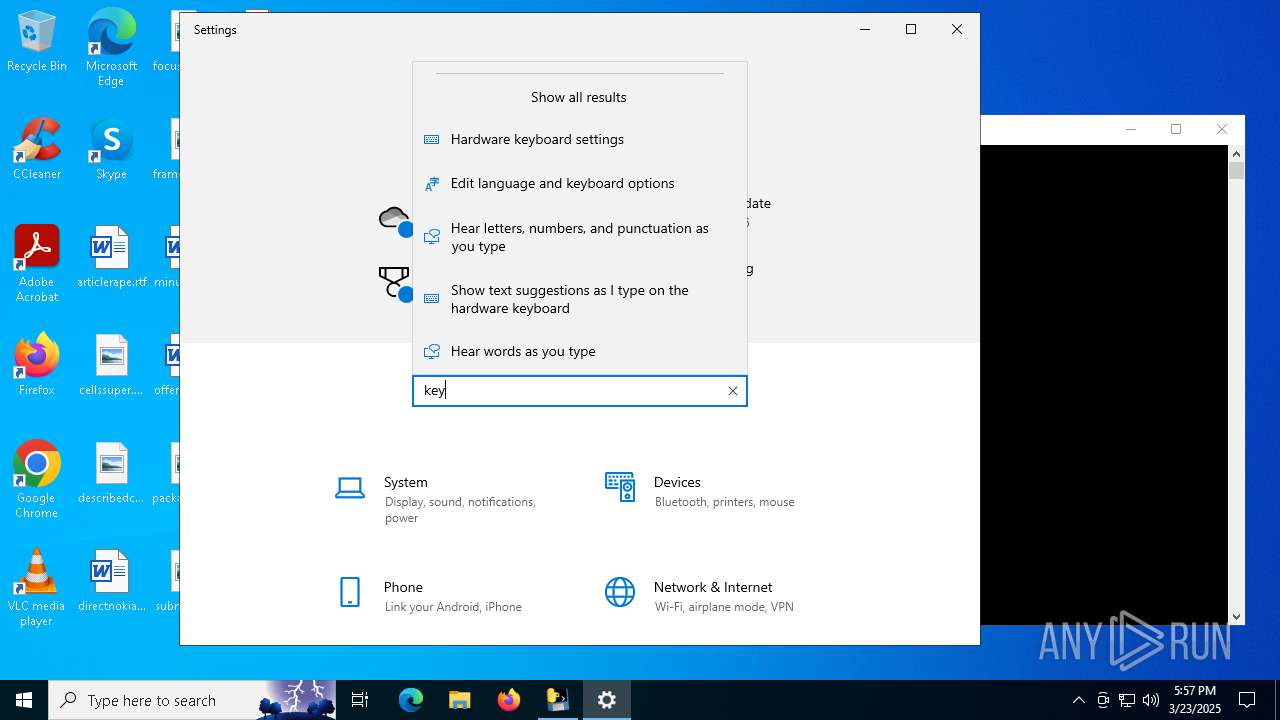Open Adobe Acrobat desktop shortcut
The width and height of the screenshot is (1280, 720).
pos(37,264)
